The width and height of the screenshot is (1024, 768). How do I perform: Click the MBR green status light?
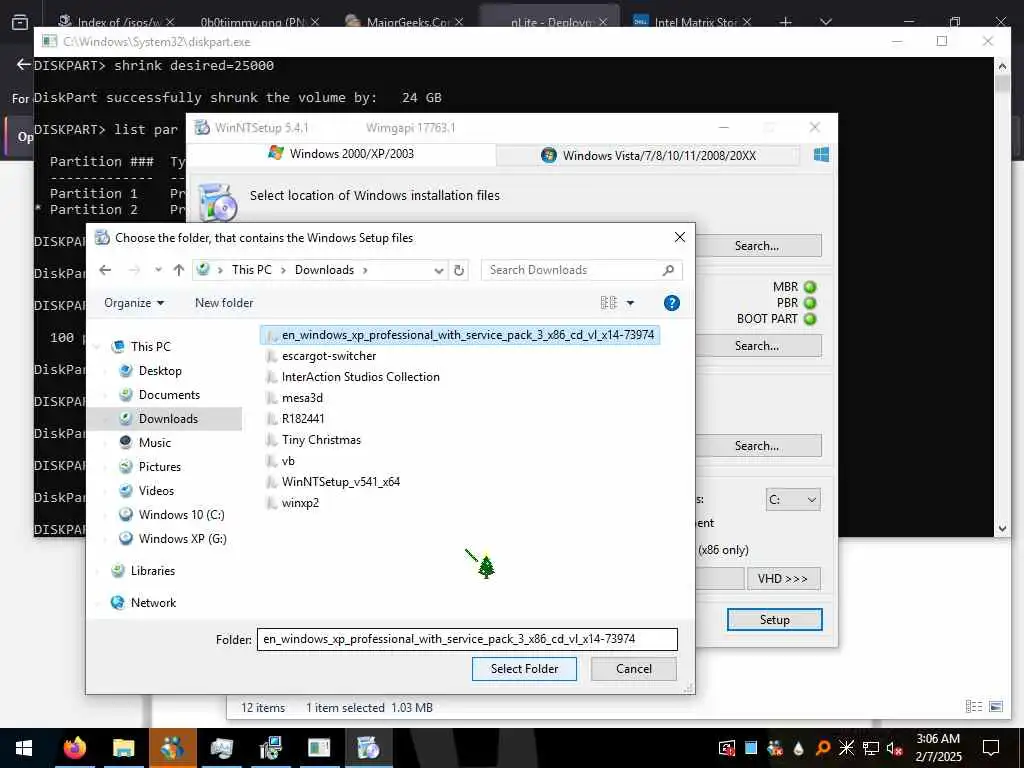[810, 287]
